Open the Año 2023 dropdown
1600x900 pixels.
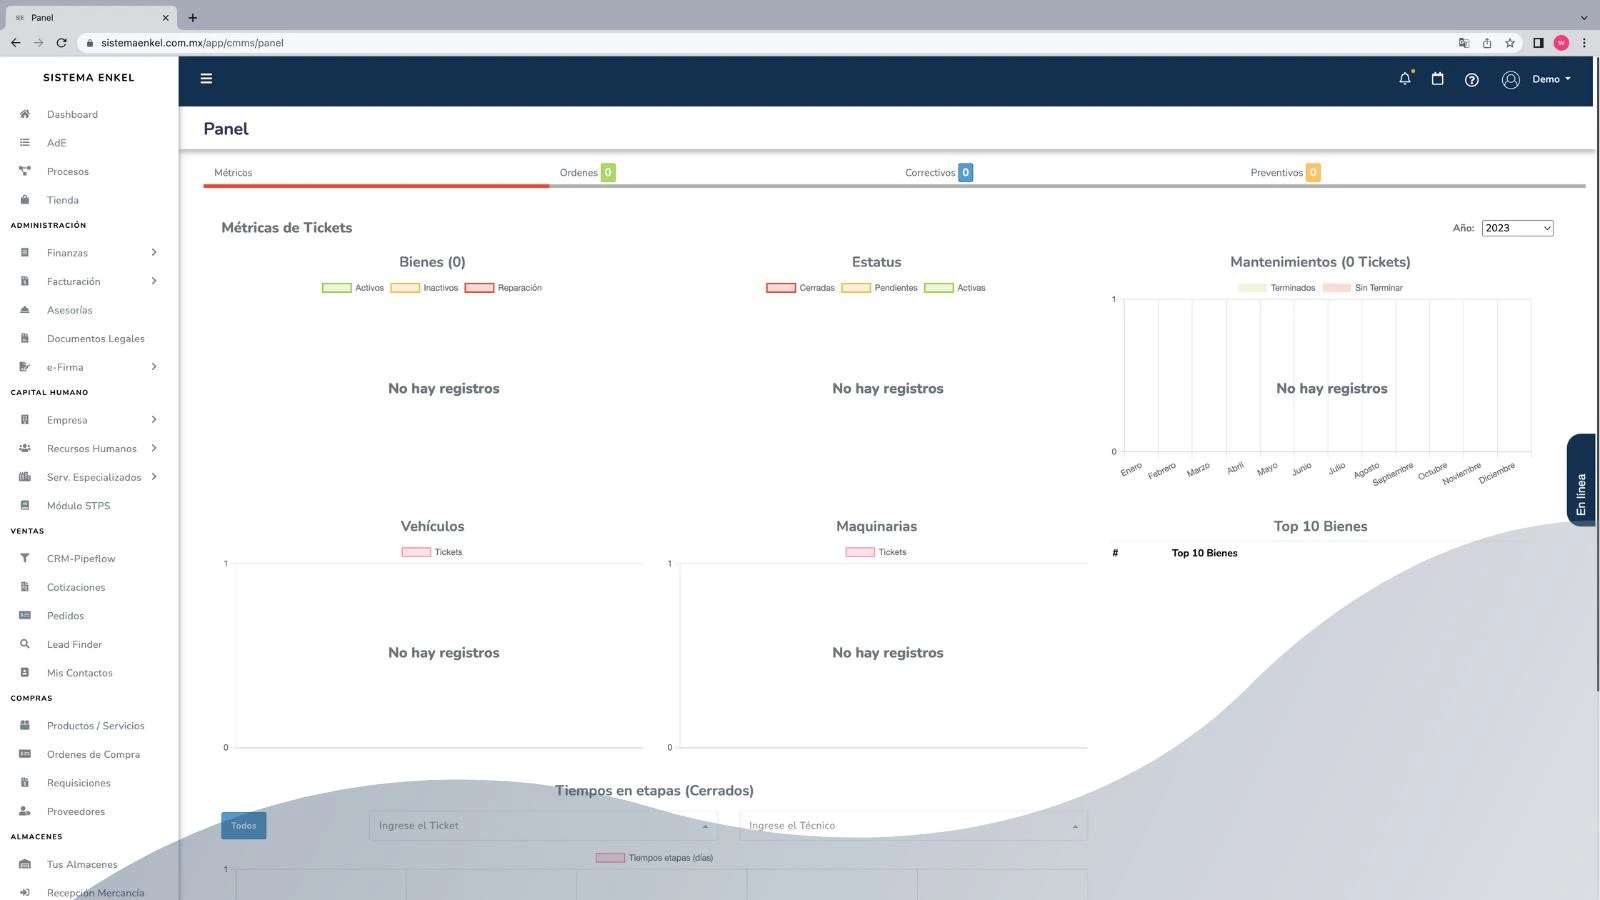click(x=1517, y=228)
